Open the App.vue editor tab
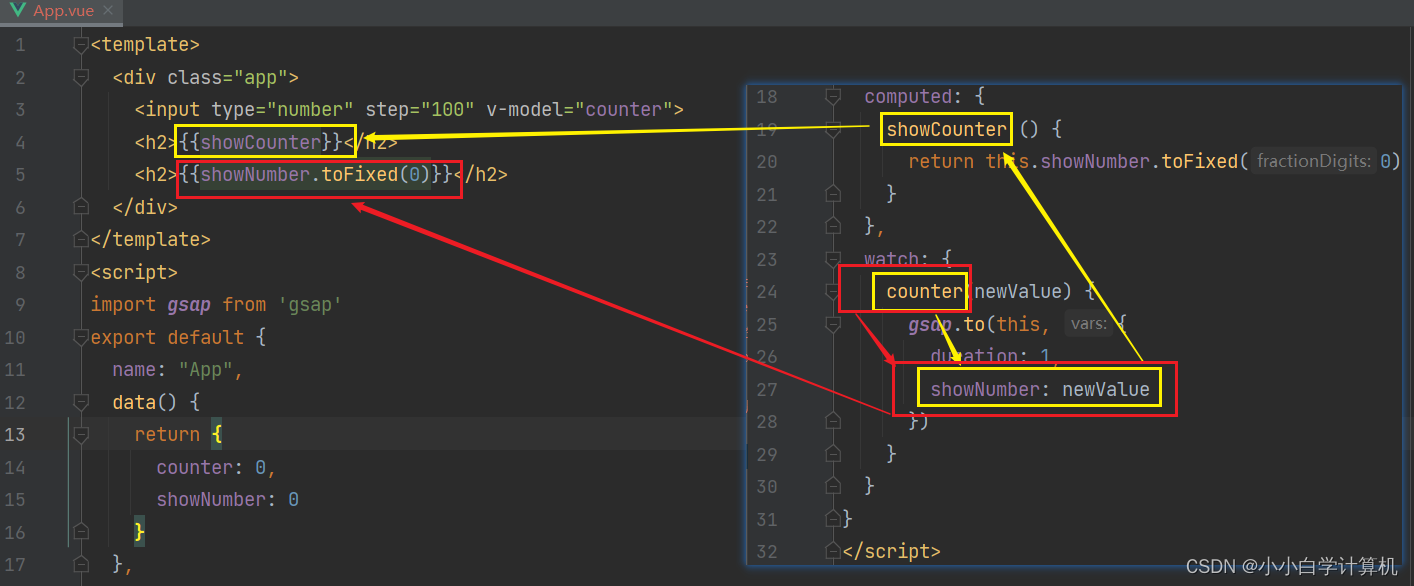1414x586 pixels. [62, 12]
